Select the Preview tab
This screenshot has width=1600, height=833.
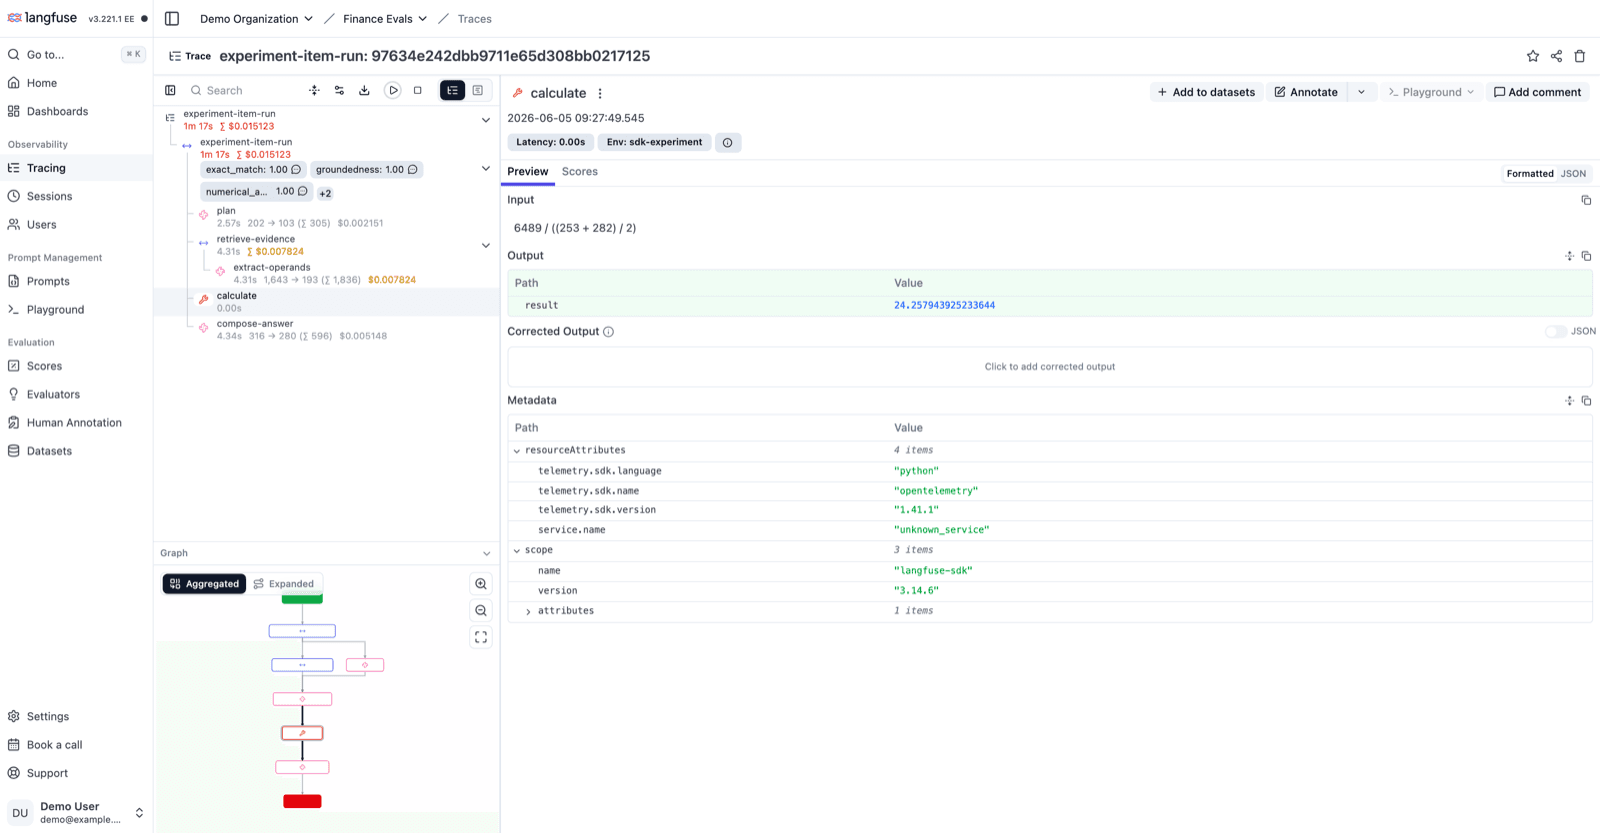pos(528,172)
